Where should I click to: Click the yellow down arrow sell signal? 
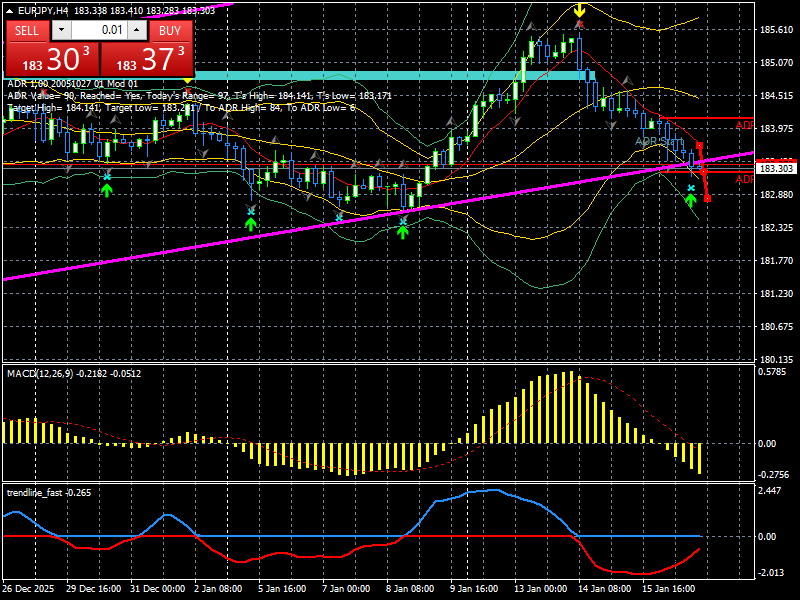[579, 10]
